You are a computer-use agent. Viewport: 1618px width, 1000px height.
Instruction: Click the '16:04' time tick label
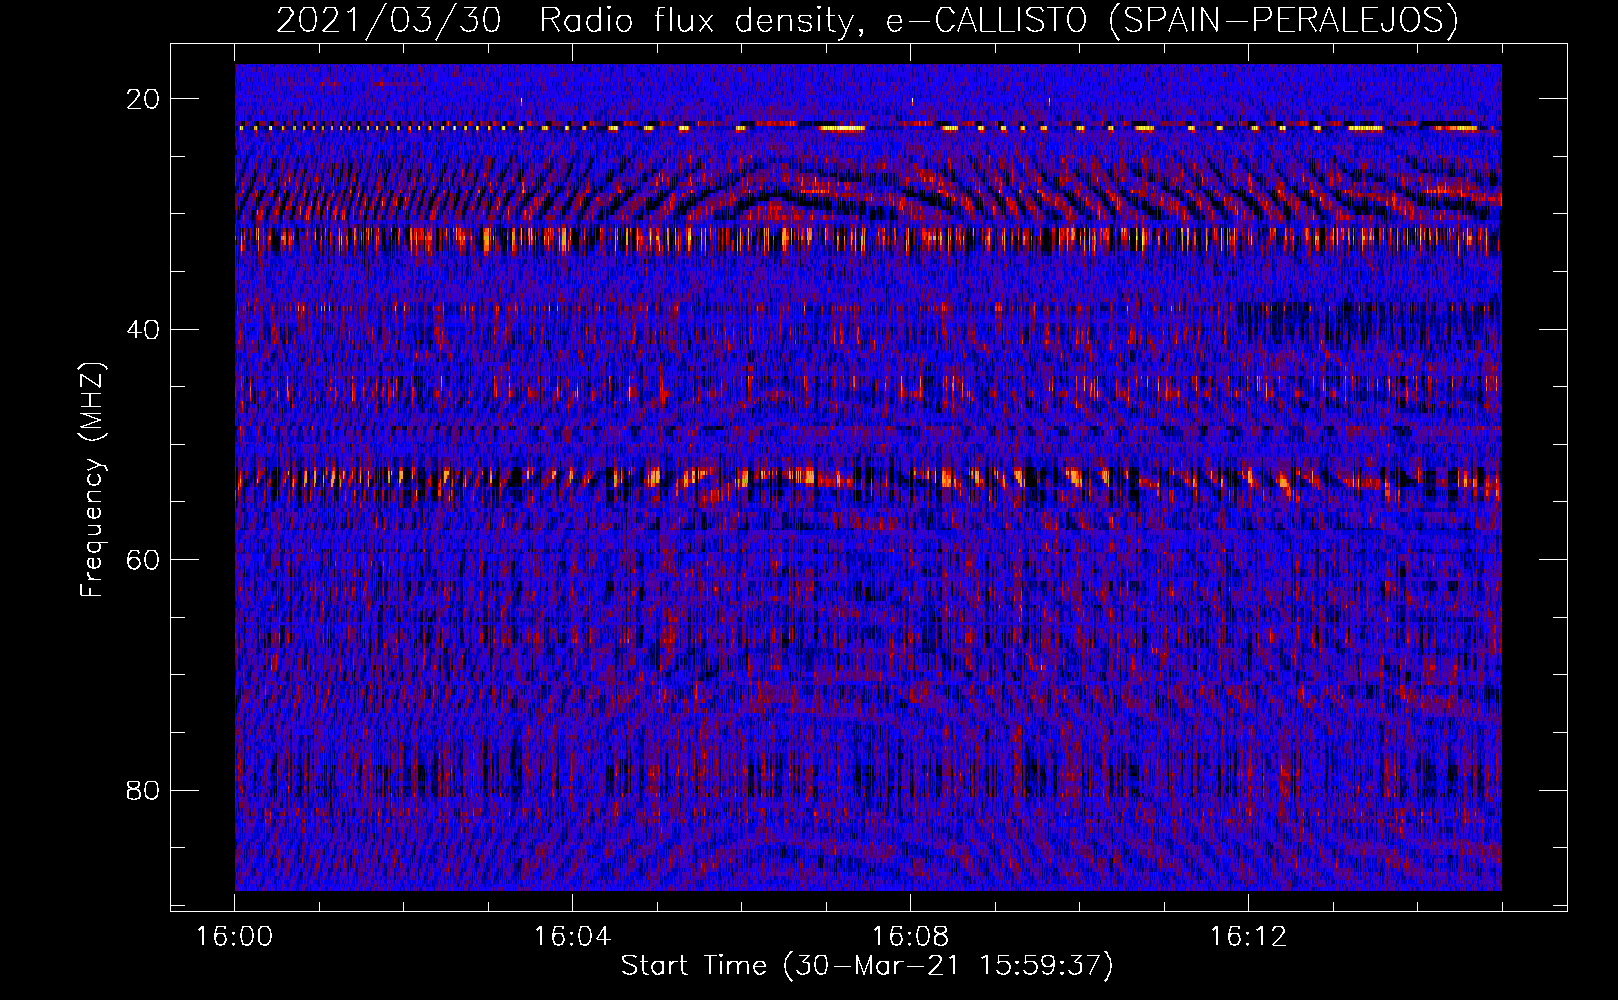coord(572,937)
